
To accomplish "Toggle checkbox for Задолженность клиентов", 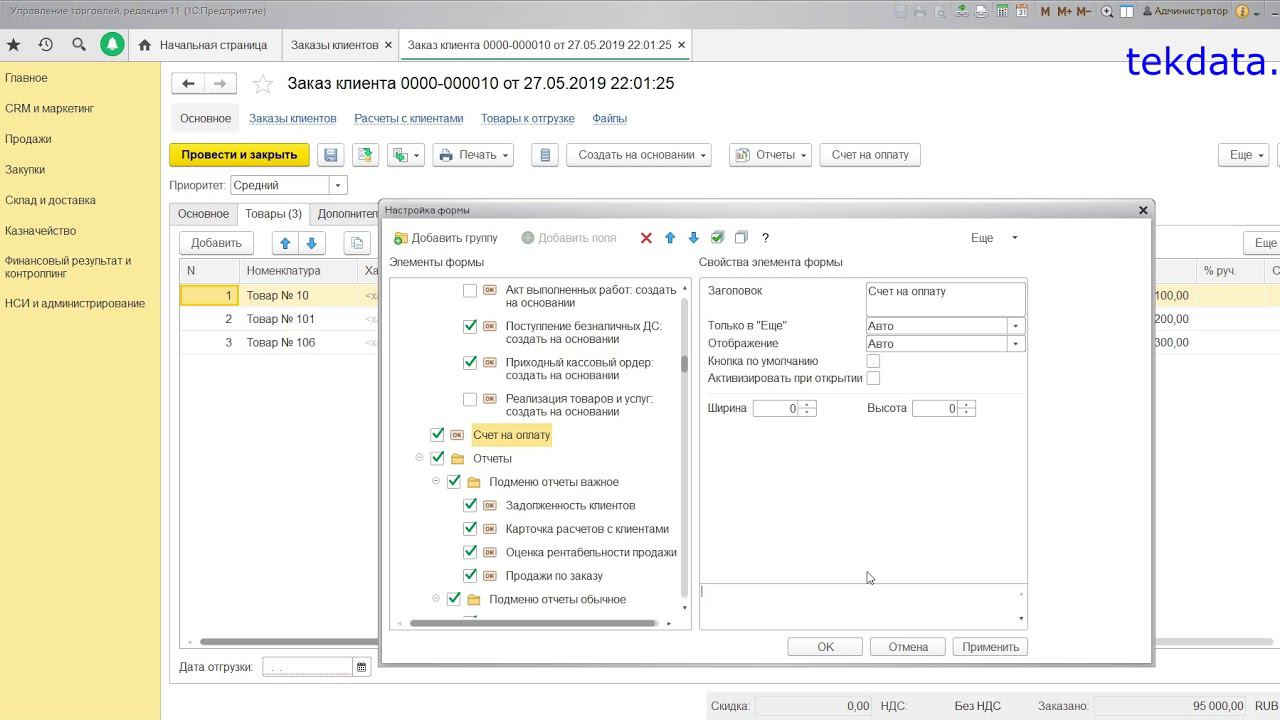I will (x=470, y=505).
